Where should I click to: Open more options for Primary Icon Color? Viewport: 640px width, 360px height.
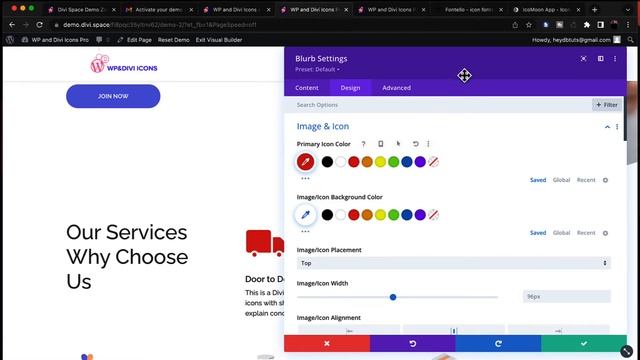click(428, 144)
